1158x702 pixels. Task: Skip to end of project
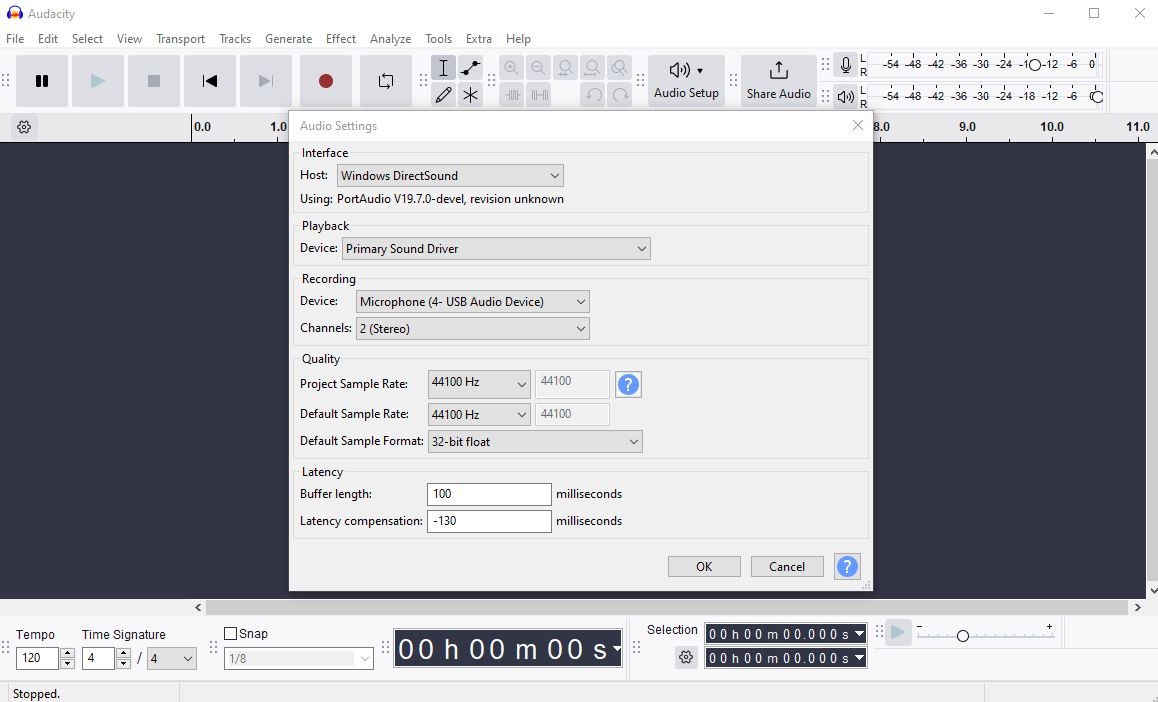pos(266,80)
